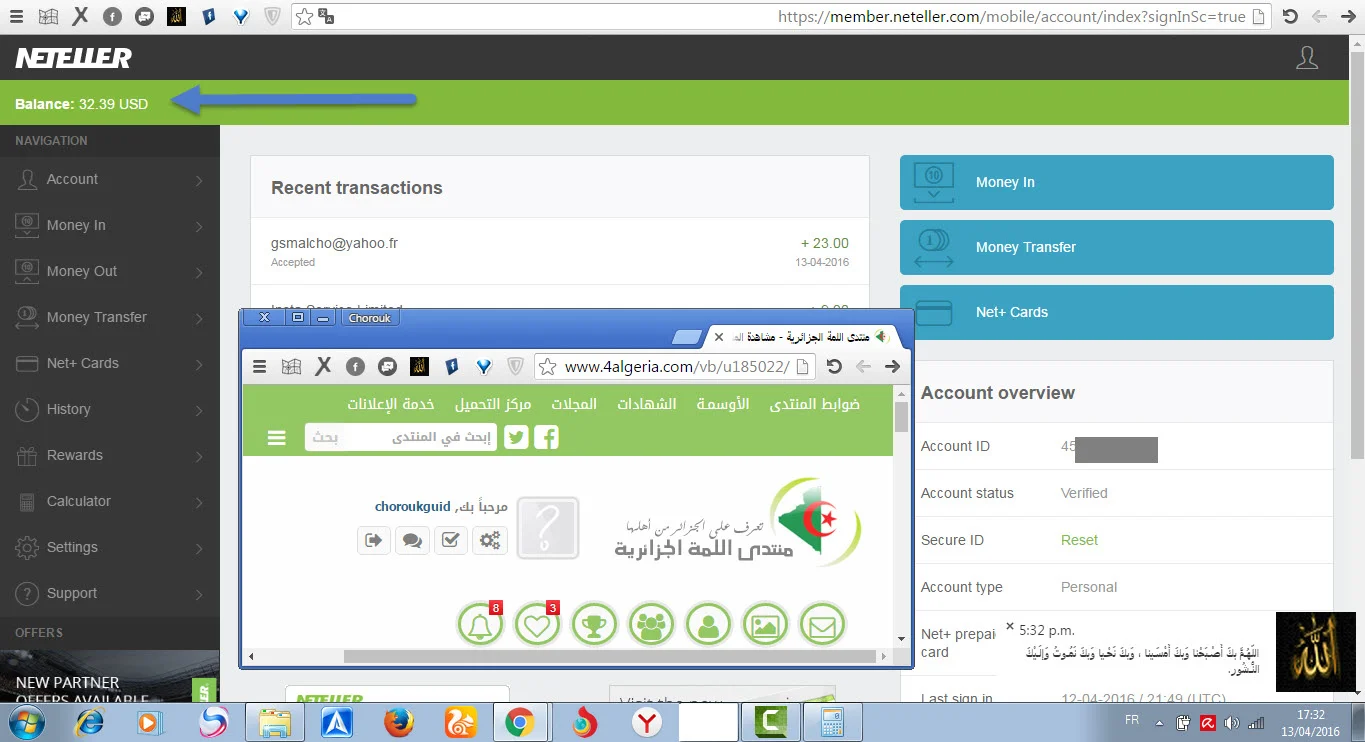Open the Neteller user profile icon

pyautogui.click(x=1306, y=58)
